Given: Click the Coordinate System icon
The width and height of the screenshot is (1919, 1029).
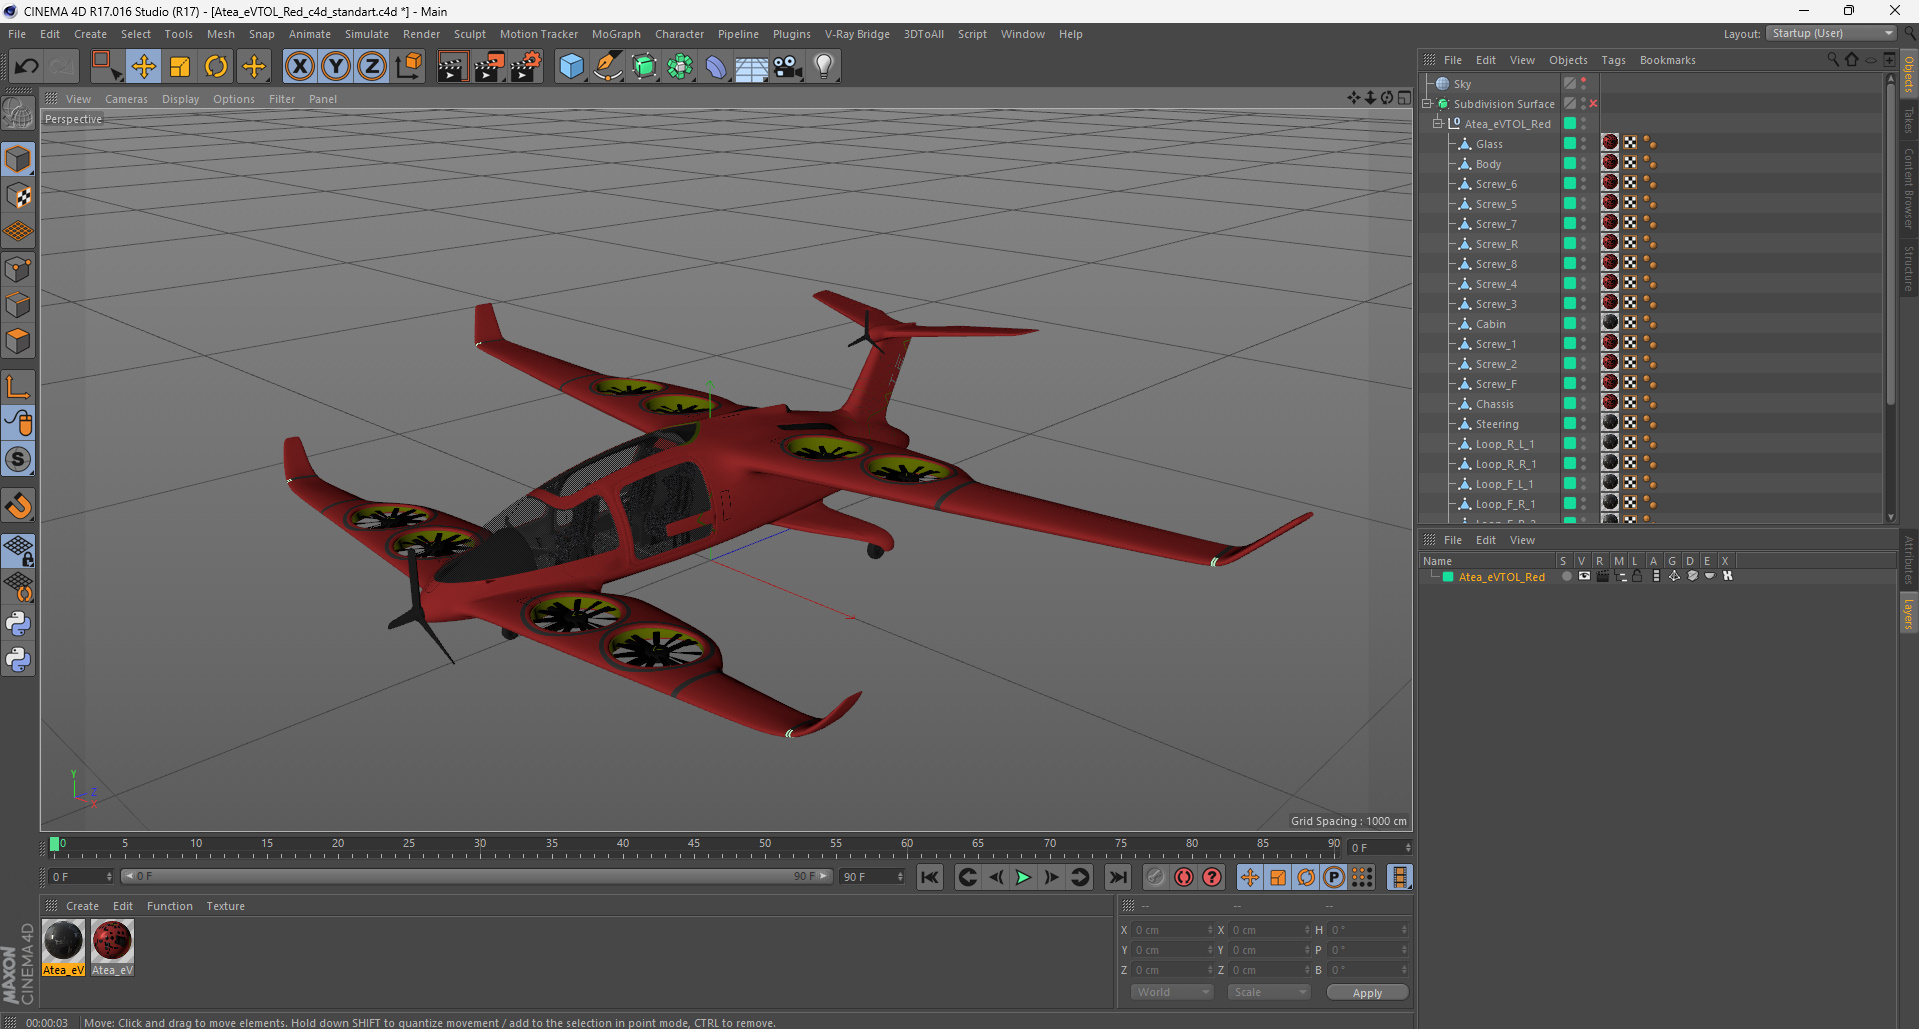Looking at the screenshot, I should (408, 67).
